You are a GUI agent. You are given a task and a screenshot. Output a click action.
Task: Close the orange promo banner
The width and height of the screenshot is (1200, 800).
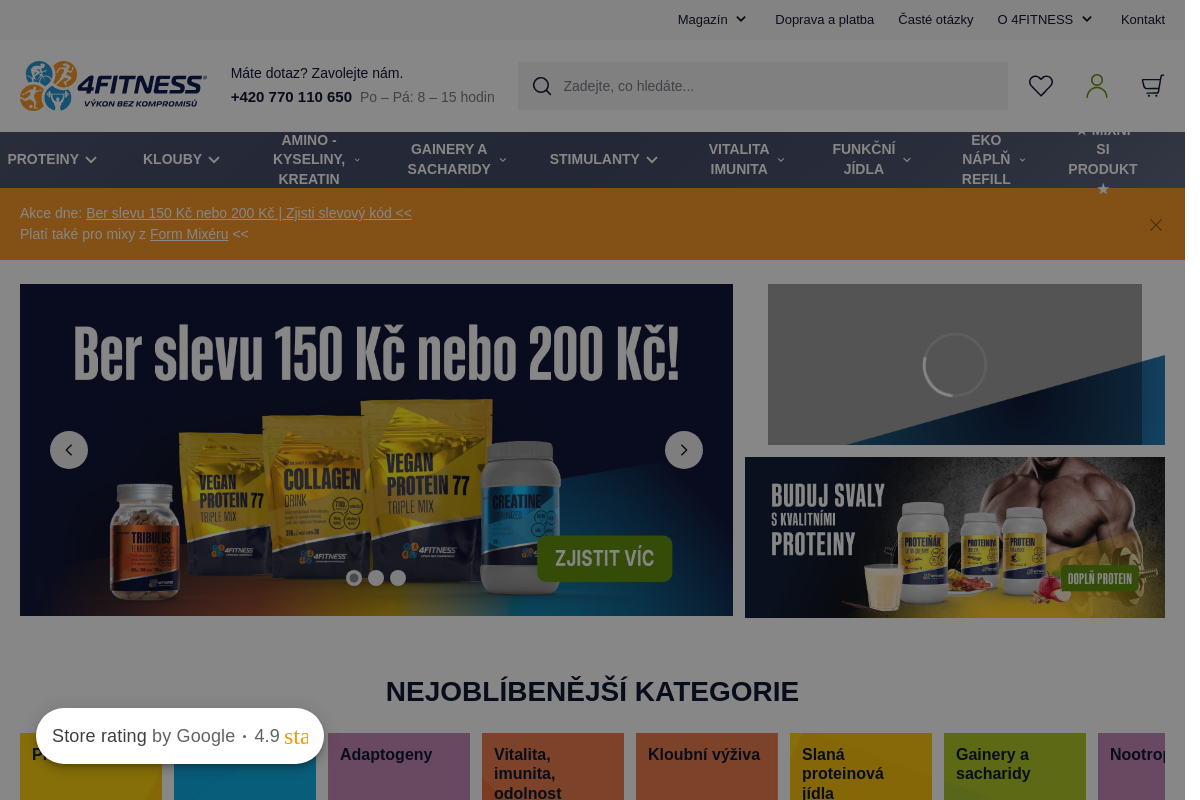[1156, 225]
